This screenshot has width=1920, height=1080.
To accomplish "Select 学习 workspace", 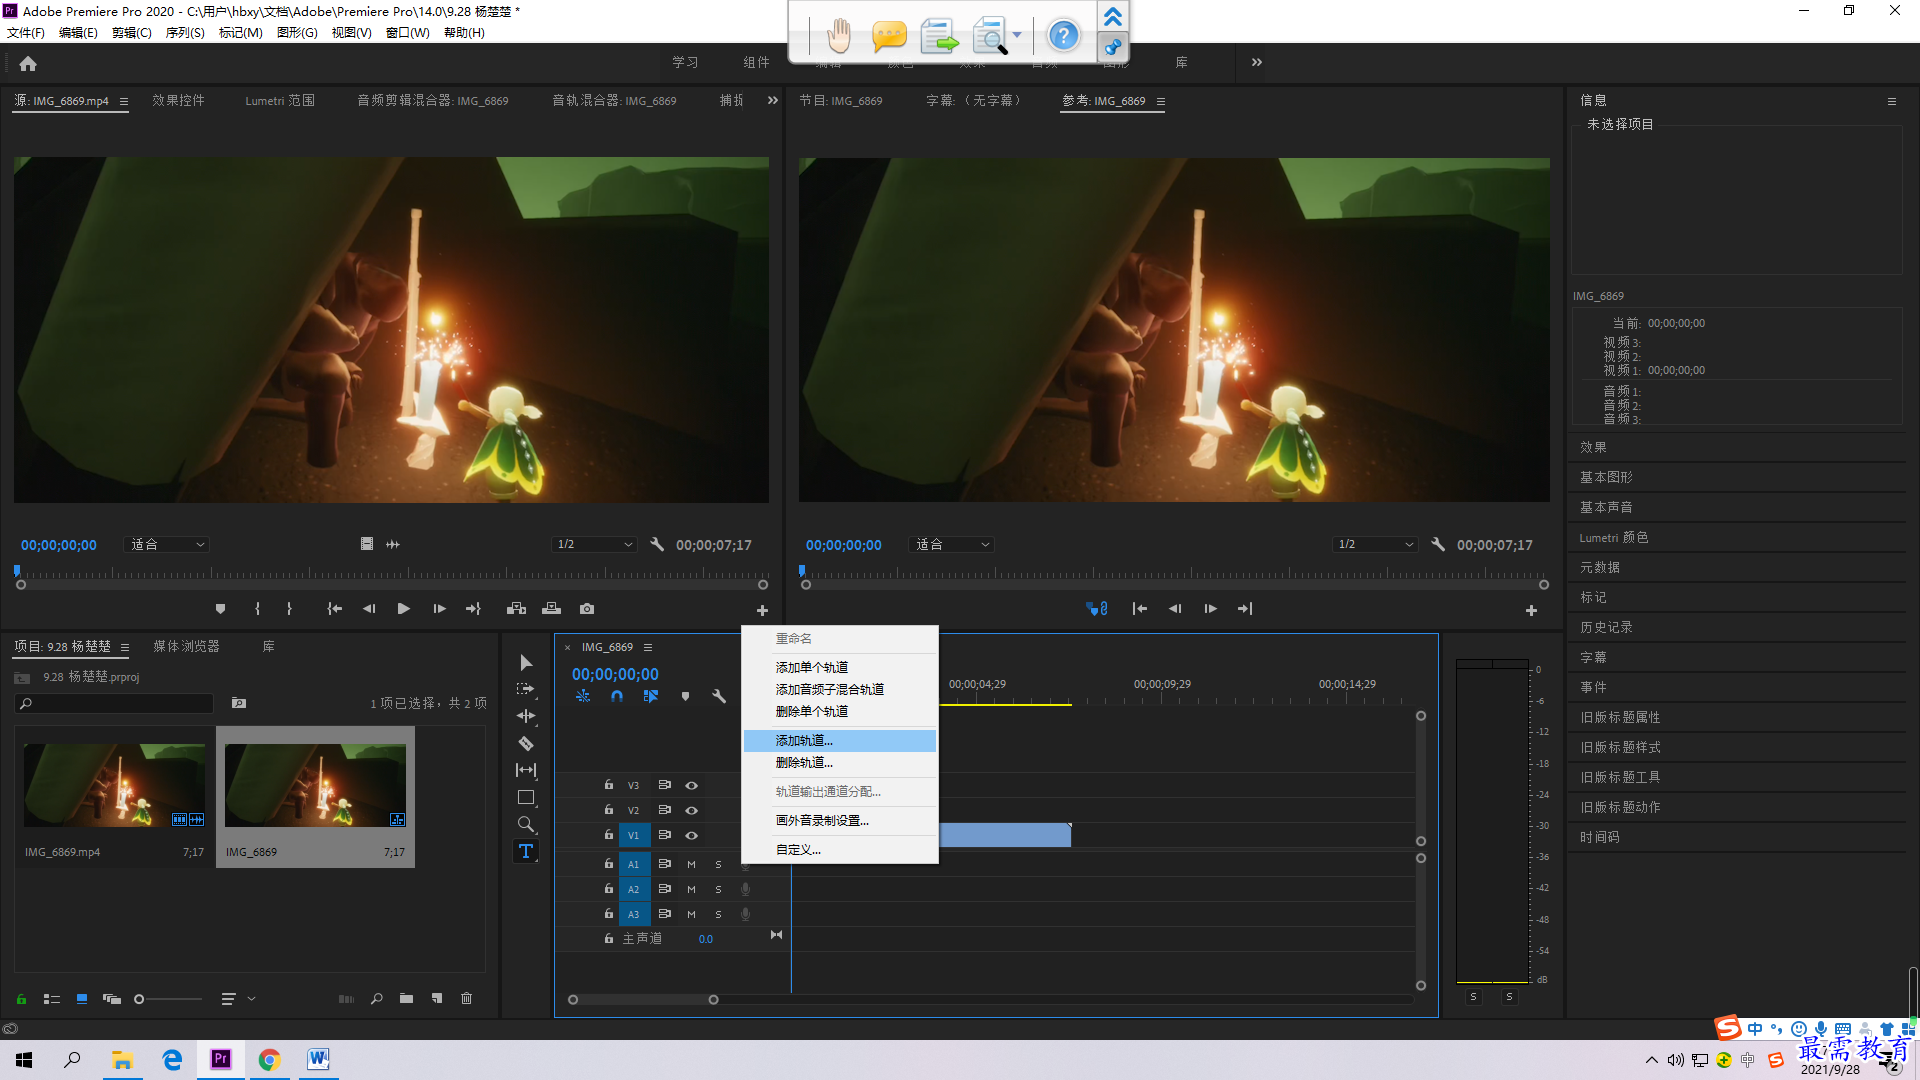I will [x=685, y=63].
